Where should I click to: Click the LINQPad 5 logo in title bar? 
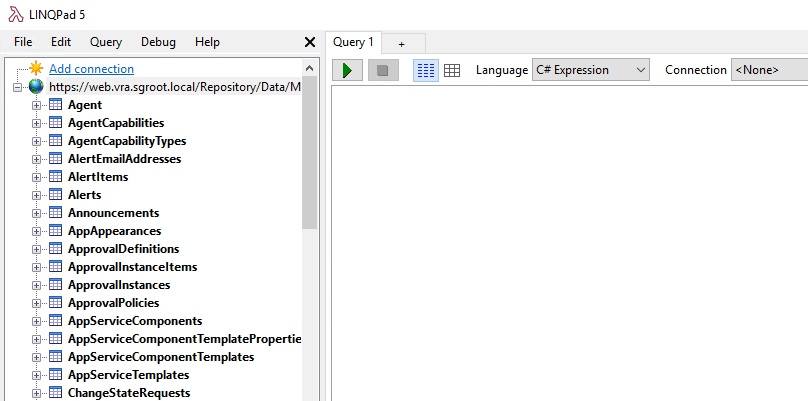pyautogui.click(x=15, y=14)
